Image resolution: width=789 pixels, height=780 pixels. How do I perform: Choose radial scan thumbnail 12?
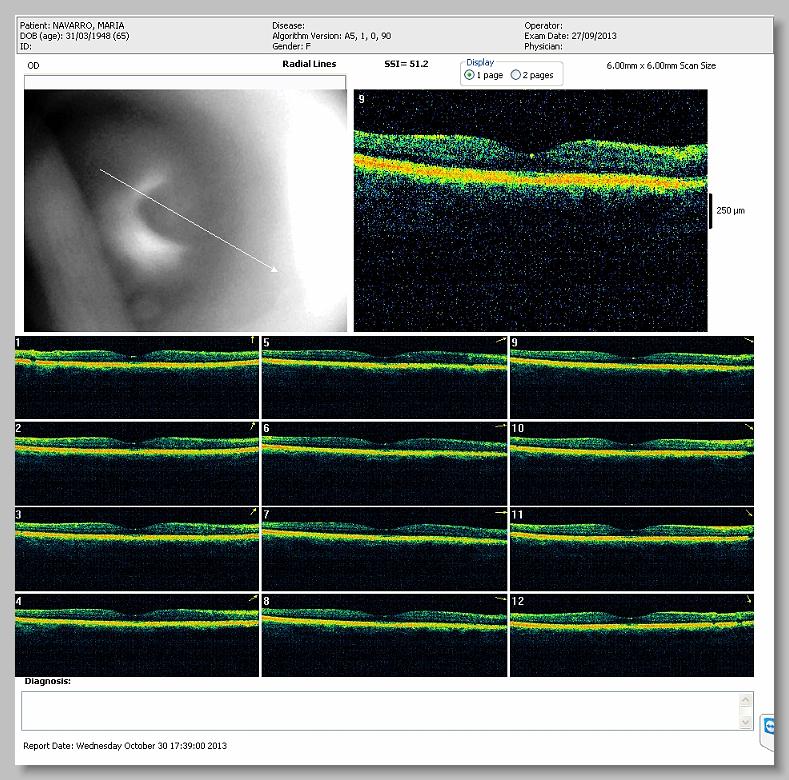point(632,635)
